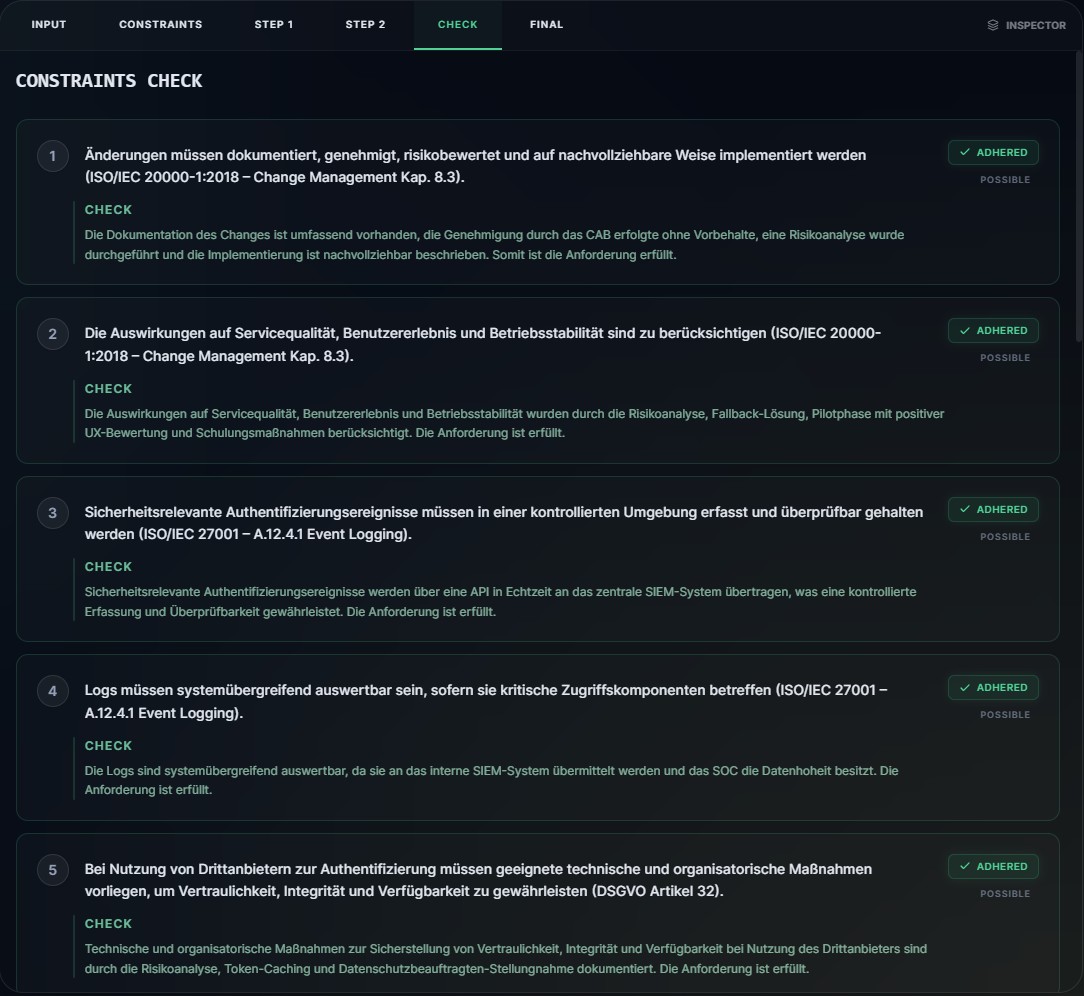Click number 5 circle badge
Image resolution: width=1084 pixels, height=996 pixels.
click(53, 870)
